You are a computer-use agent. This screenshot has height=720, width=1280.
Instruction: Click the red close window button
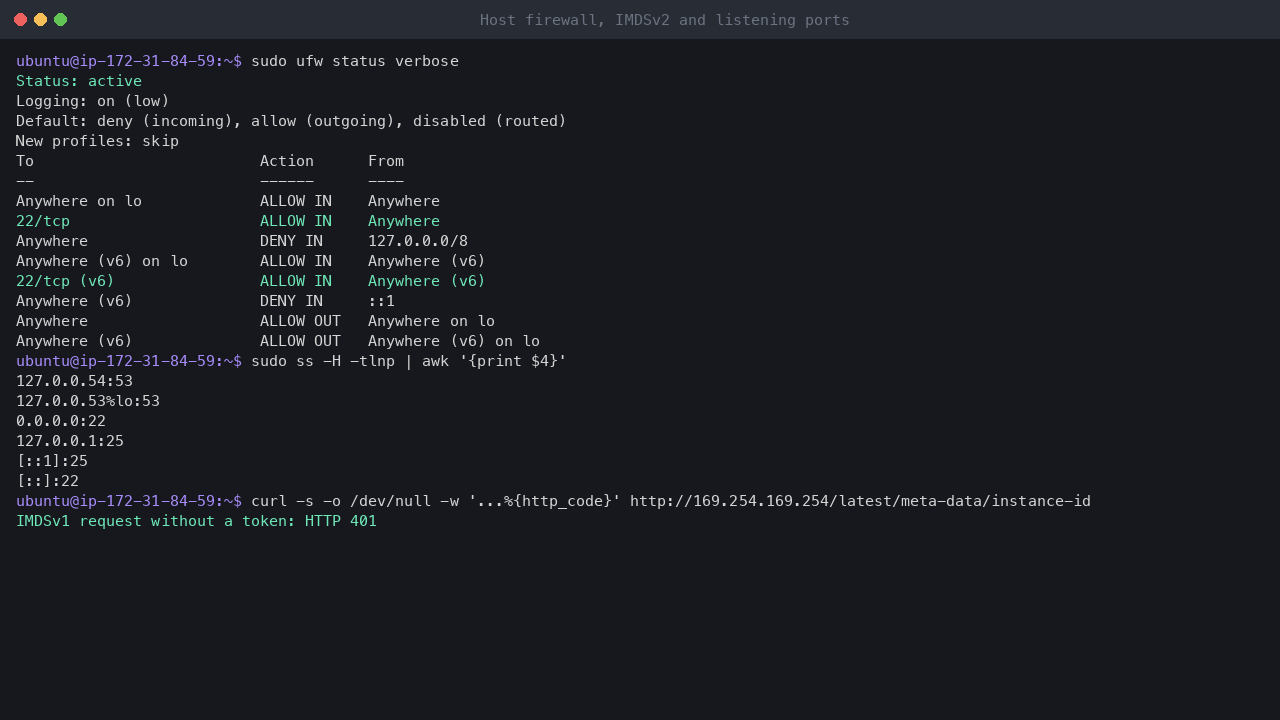click(x=21, y=19)
